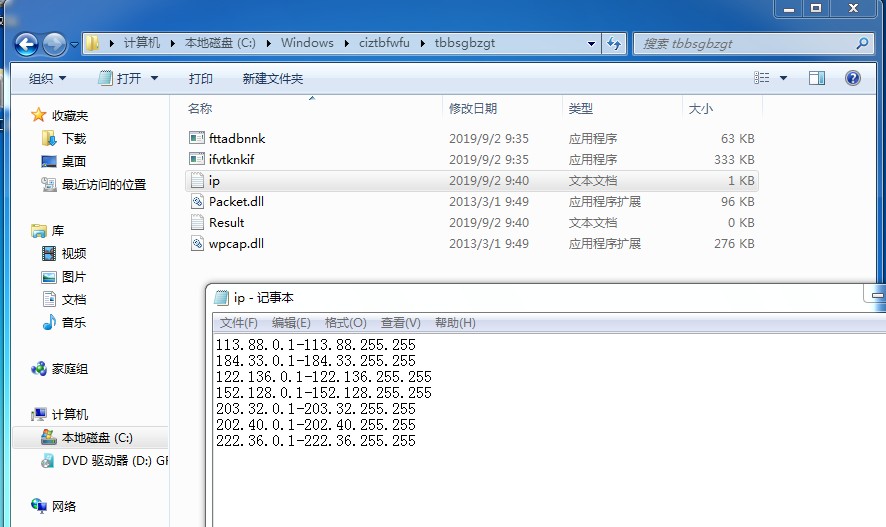Viewport: 886px width, 527px height.
Task: Click the Notepad title bar icon
Action: [222, 297]
